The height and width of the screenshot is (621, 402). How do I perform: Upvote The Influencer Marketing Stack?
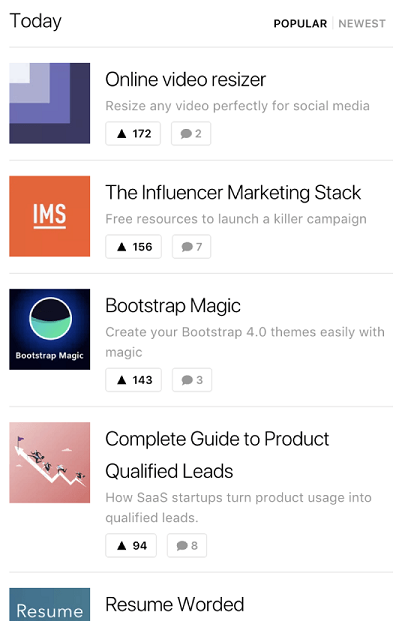tap(133, 246)
